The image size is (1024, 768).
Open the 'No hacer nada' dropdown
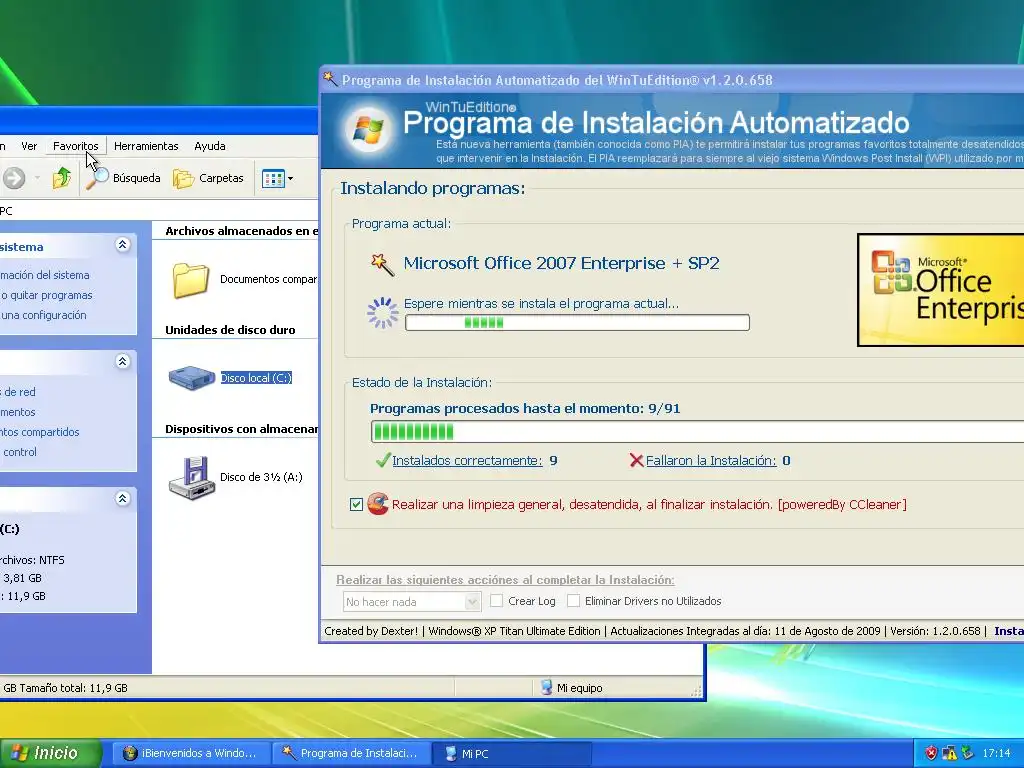[x=411, y=601]
